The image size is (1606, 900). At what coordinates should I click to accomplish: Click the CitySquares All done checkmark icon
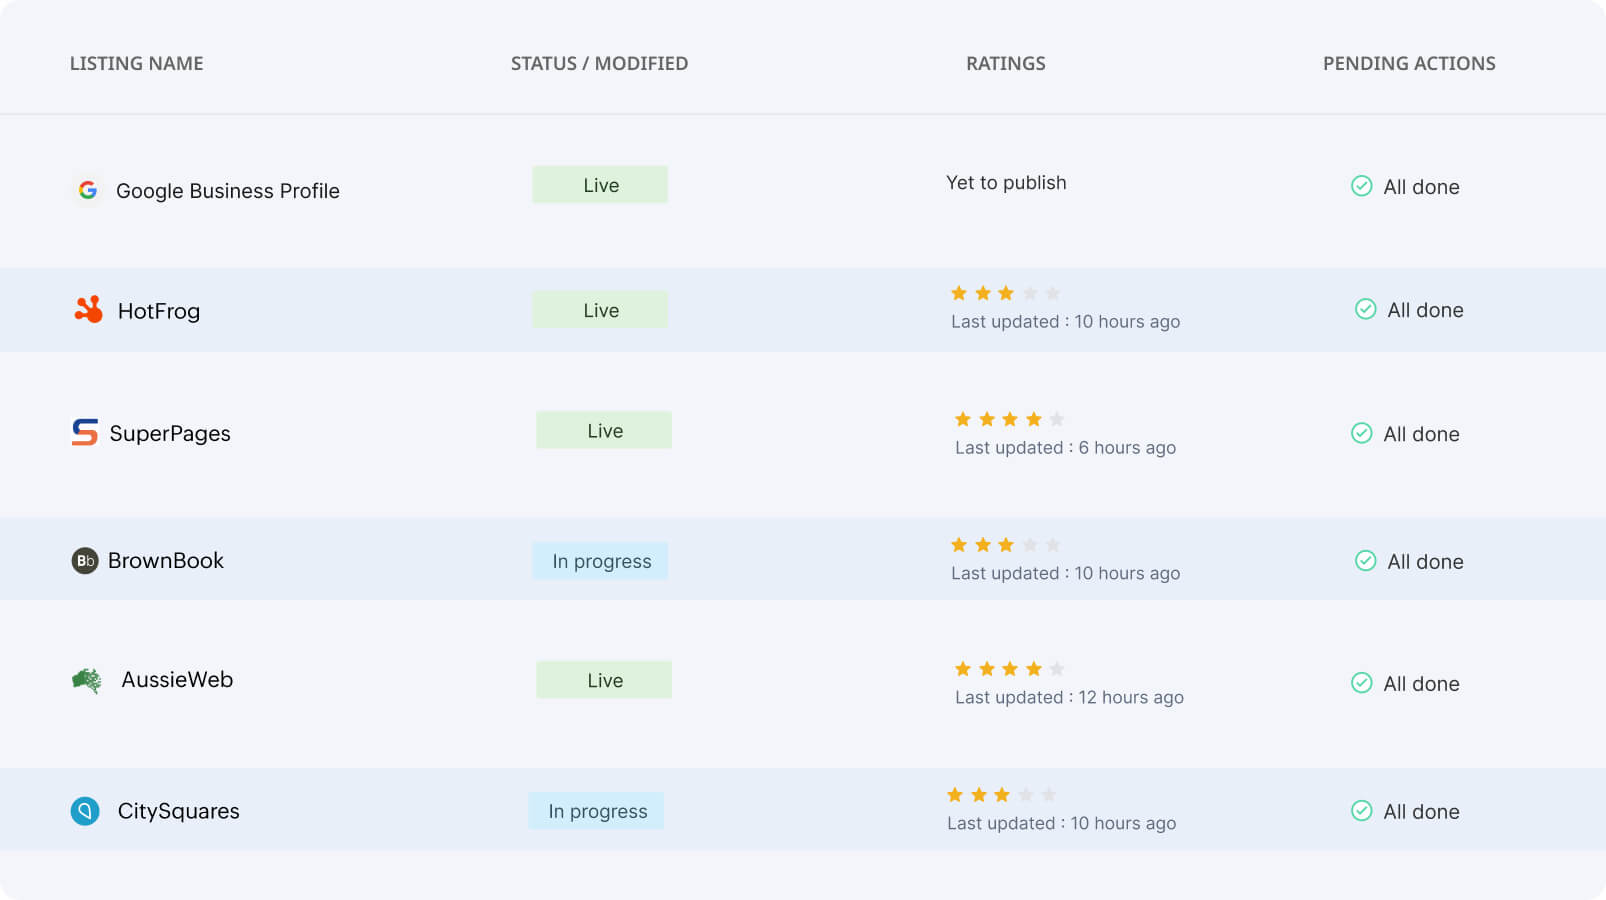[x=1362, y=811]
